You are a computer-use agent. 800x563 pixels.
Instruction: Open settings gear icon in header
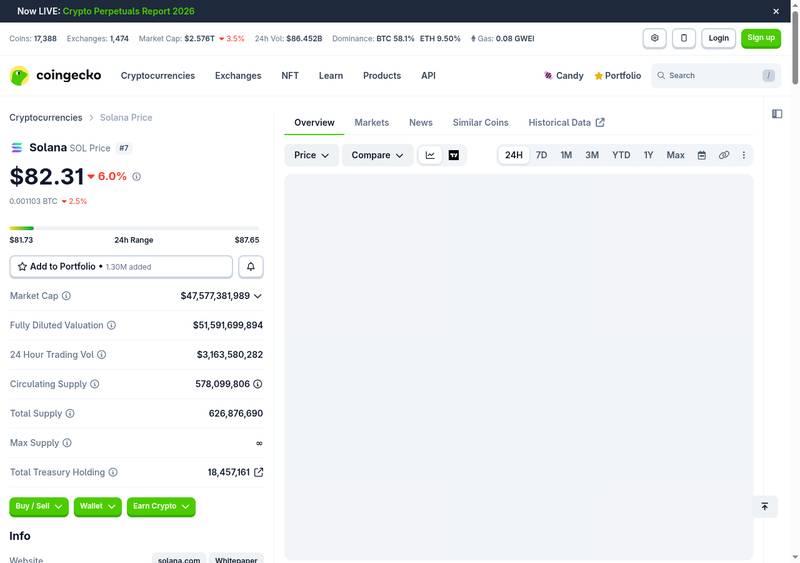point(655,38)
